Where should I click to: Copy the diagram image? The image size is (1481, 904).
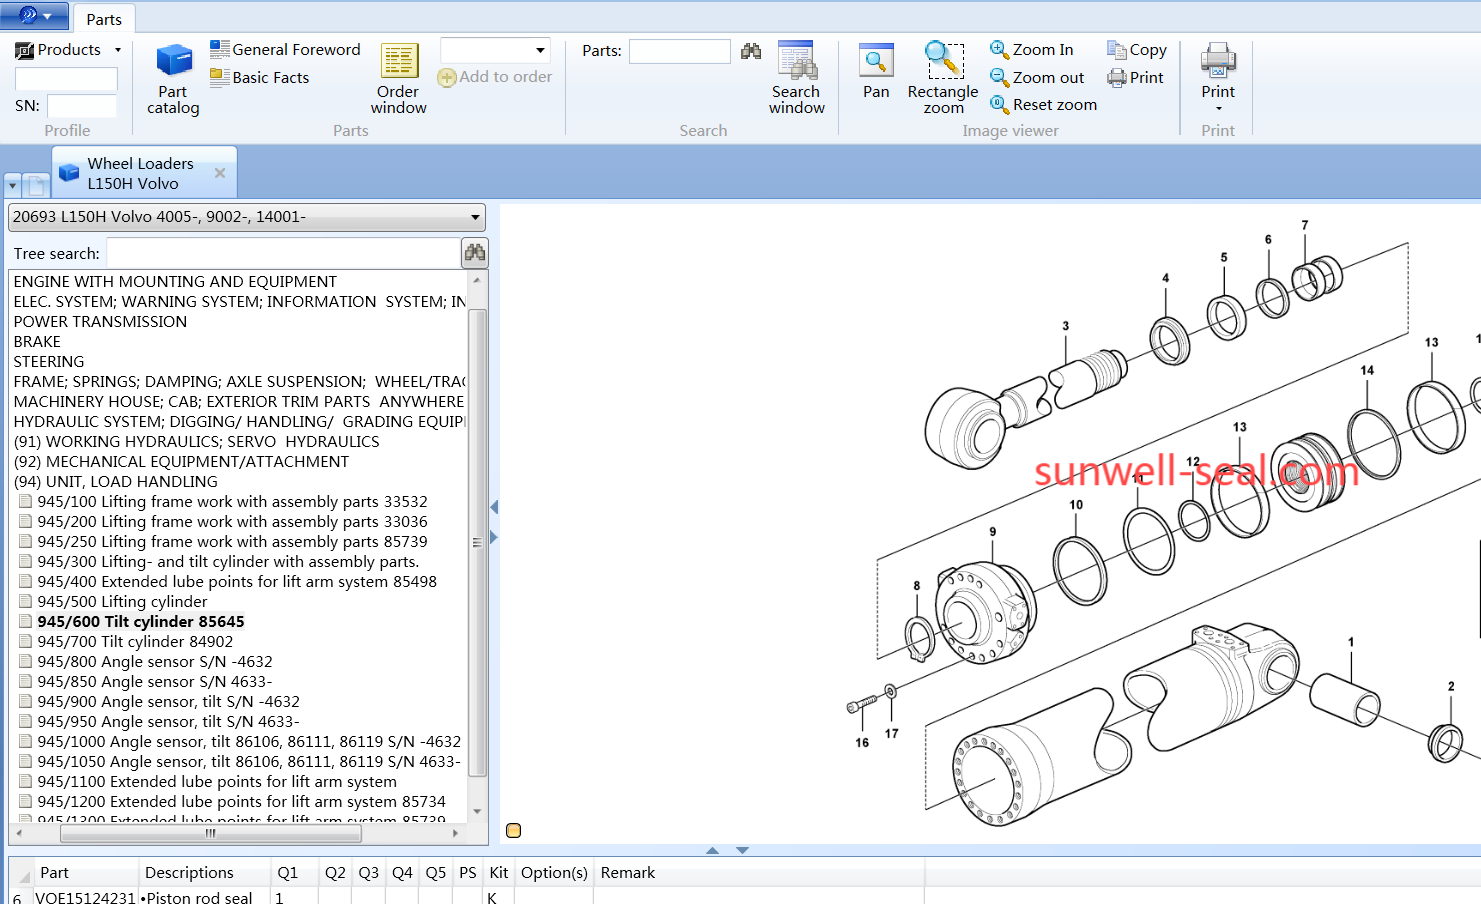pos(1137,49)
